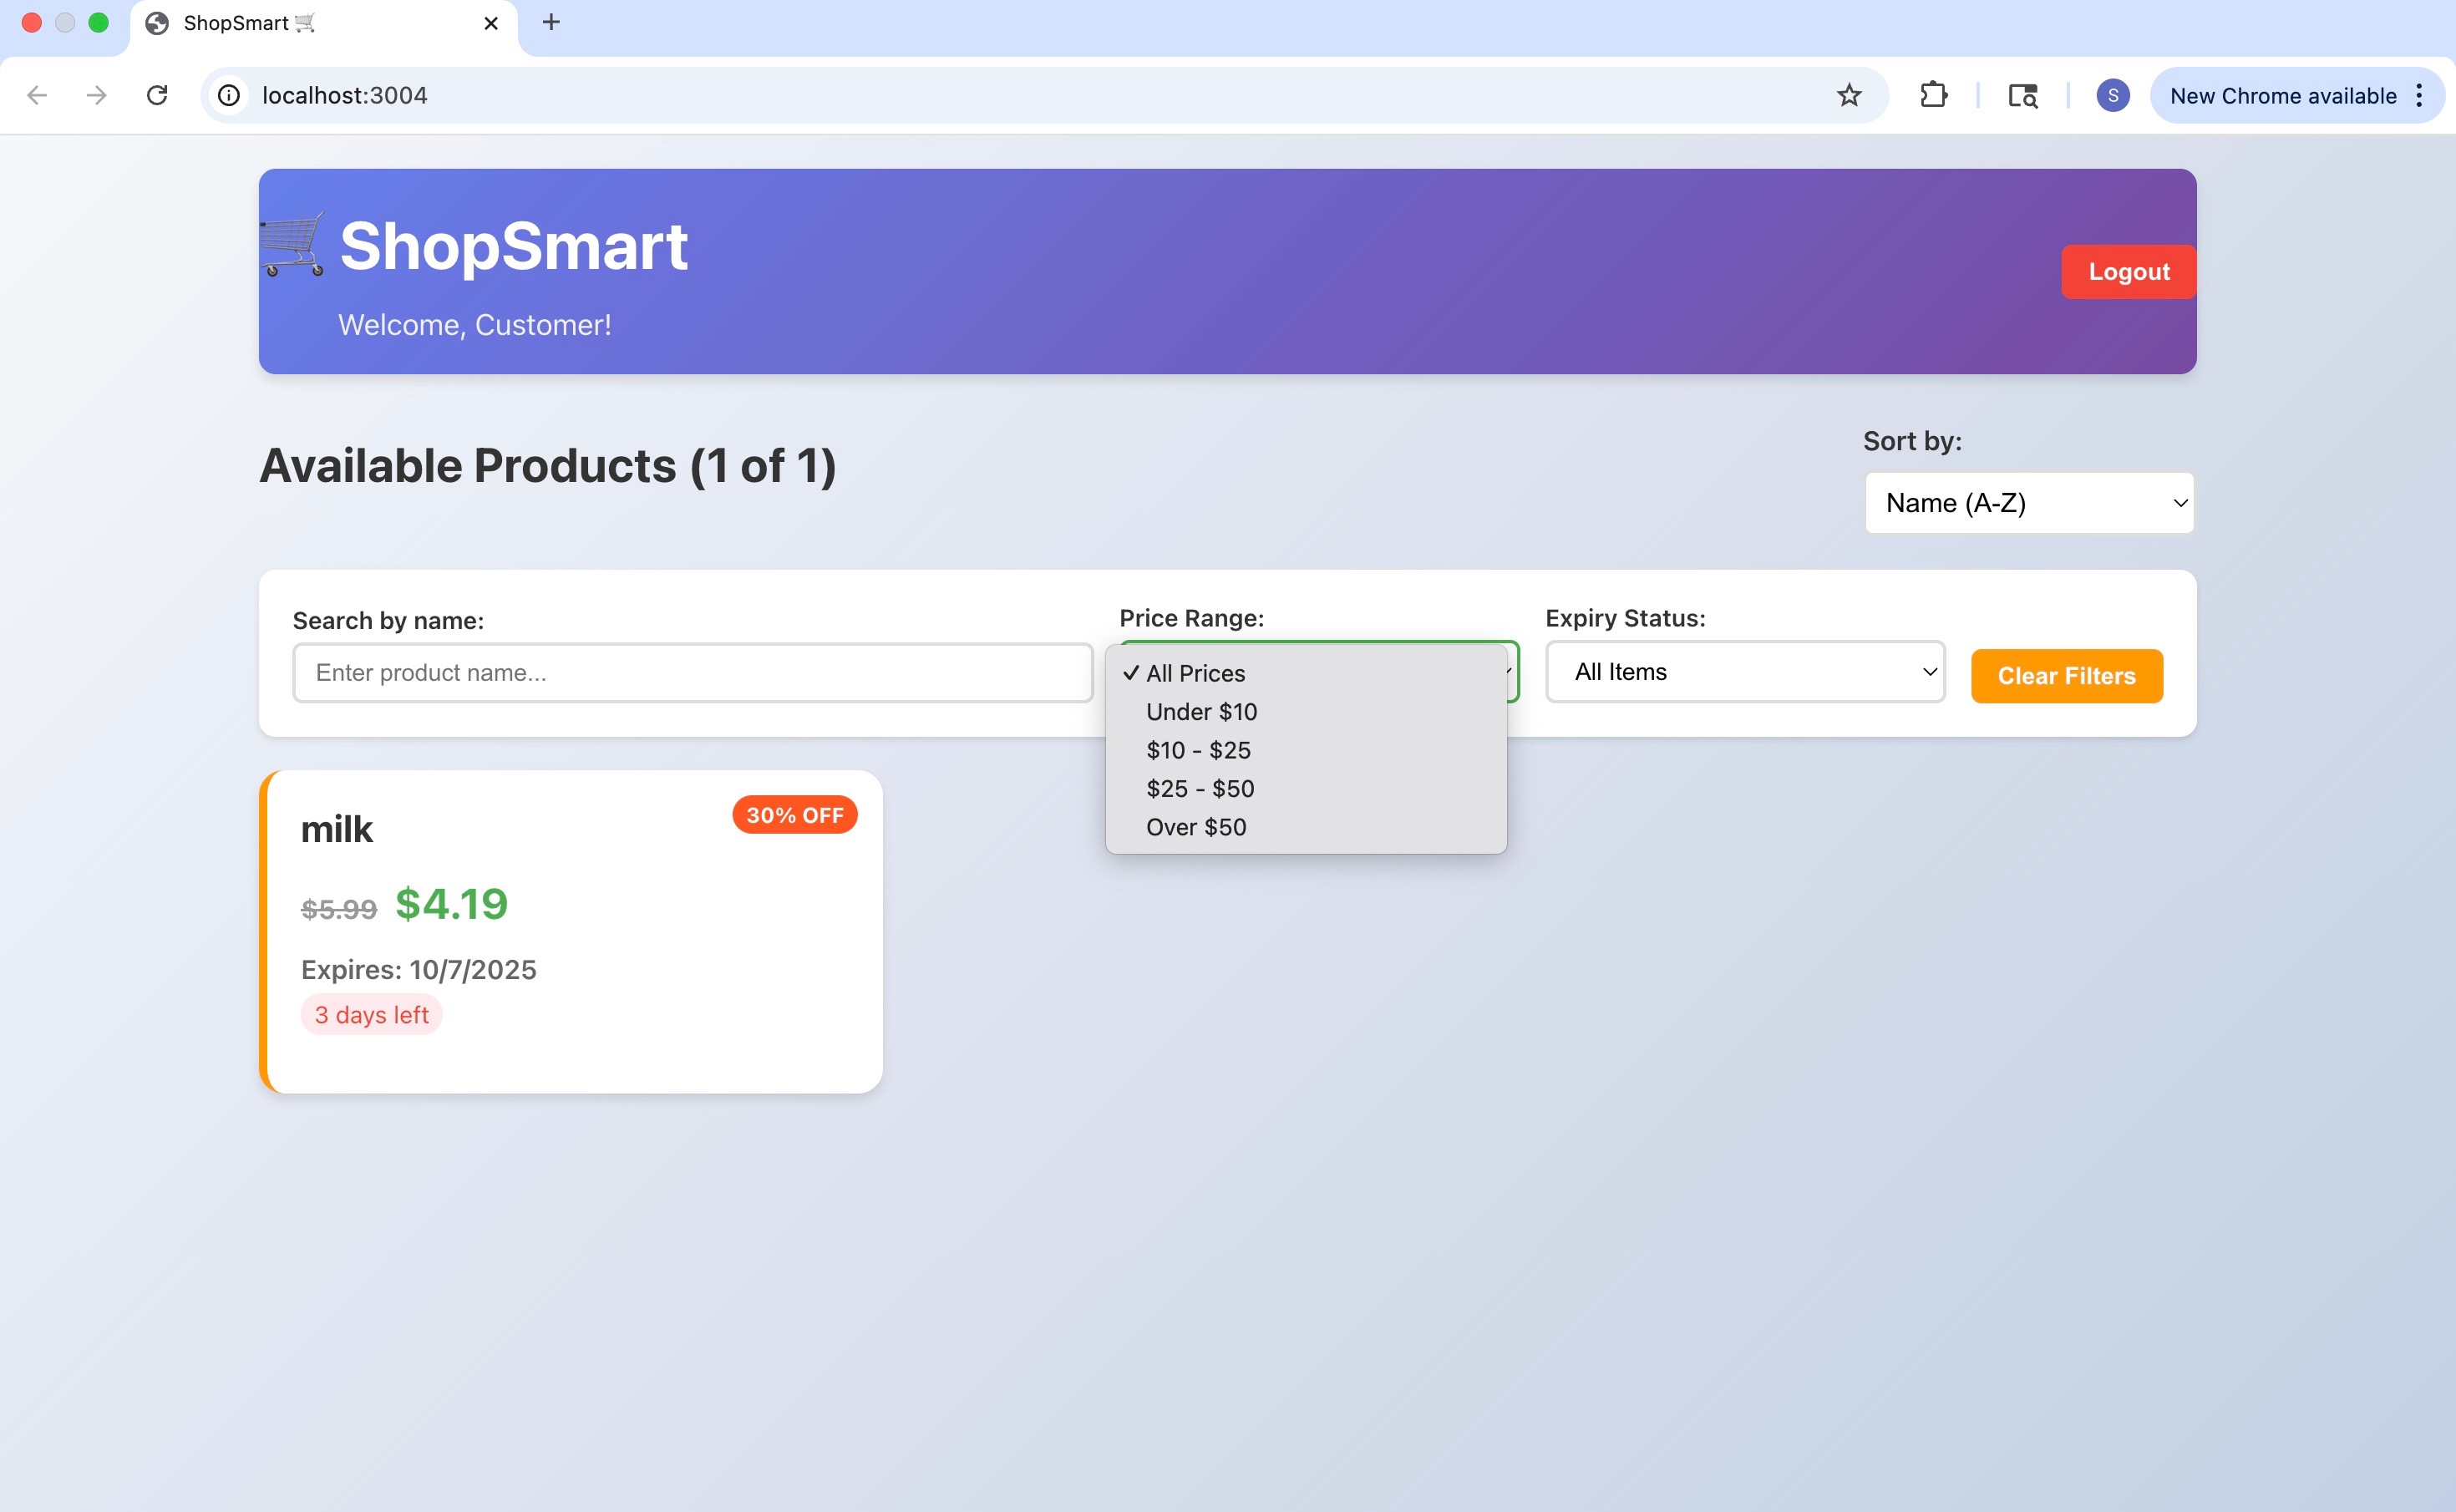Open the Sort by dropdown
The height and width of the screenshot is (1512, 2456).
pyautogui.click(x=2028, y=503)
